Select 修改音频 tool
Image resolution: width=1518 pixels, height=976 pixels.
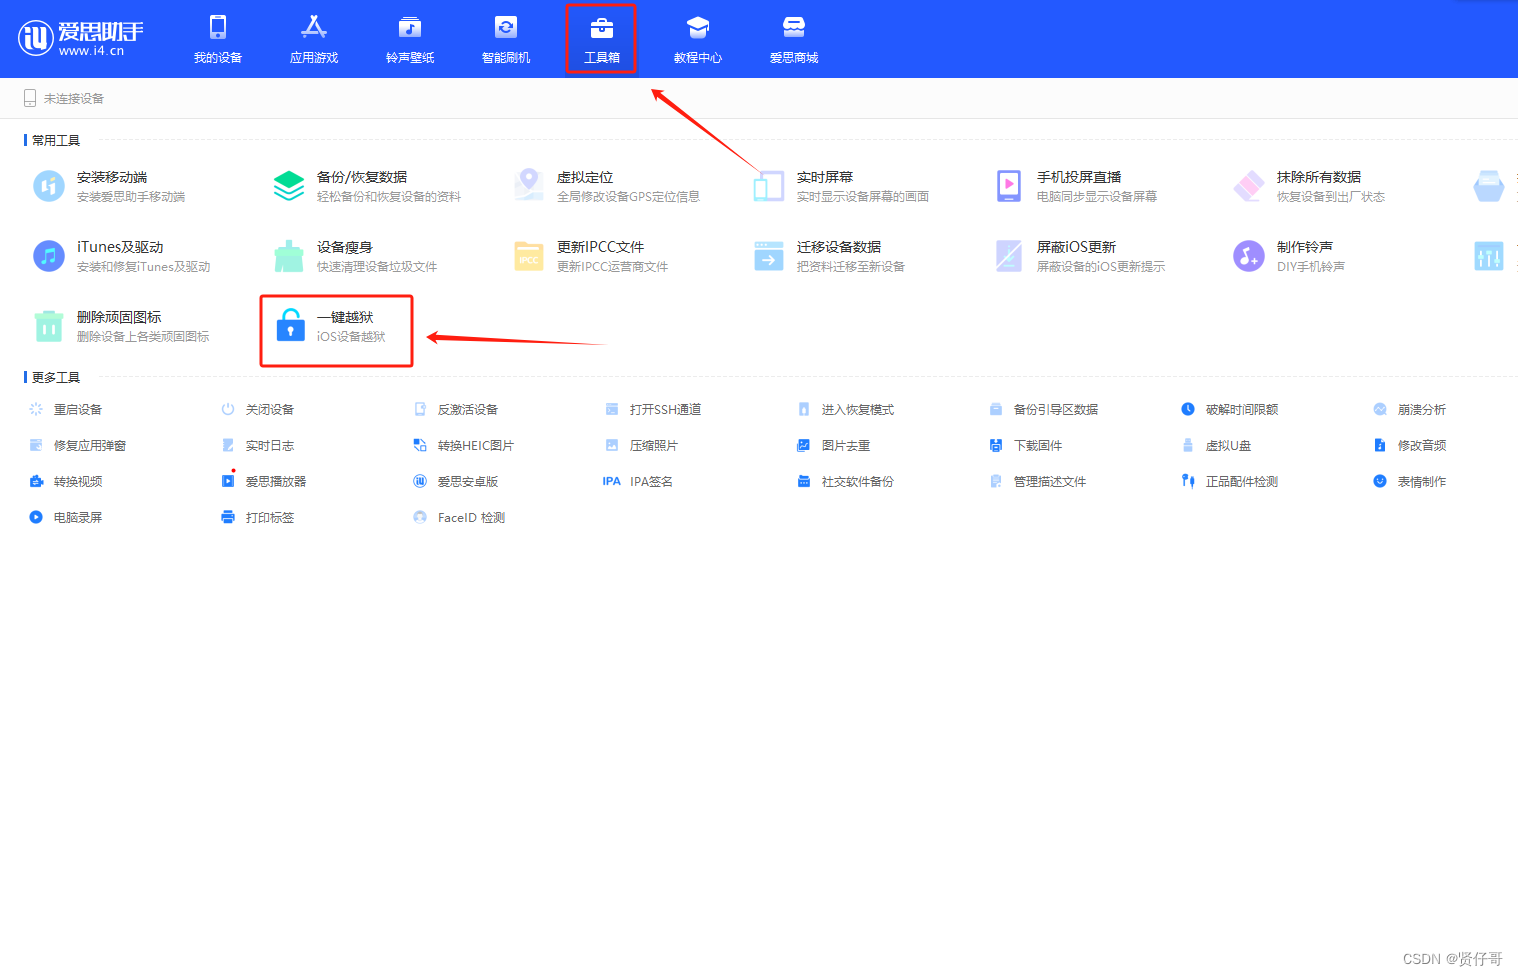1410,445
